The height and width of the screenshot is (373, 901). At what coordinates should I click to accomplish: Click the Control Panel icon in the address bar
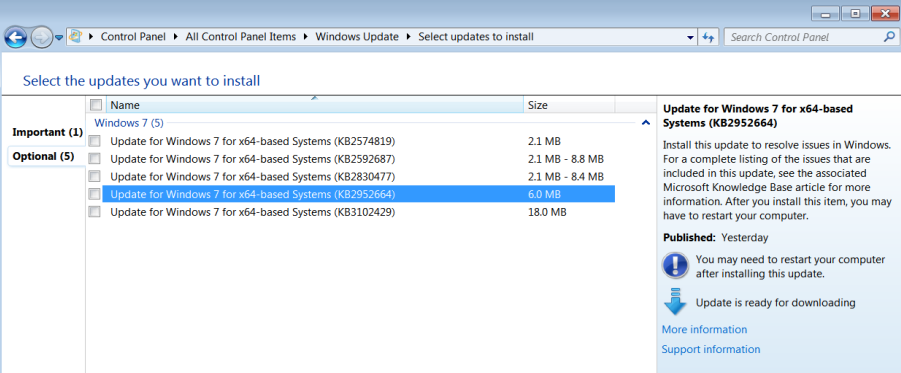tap(75, 37)
